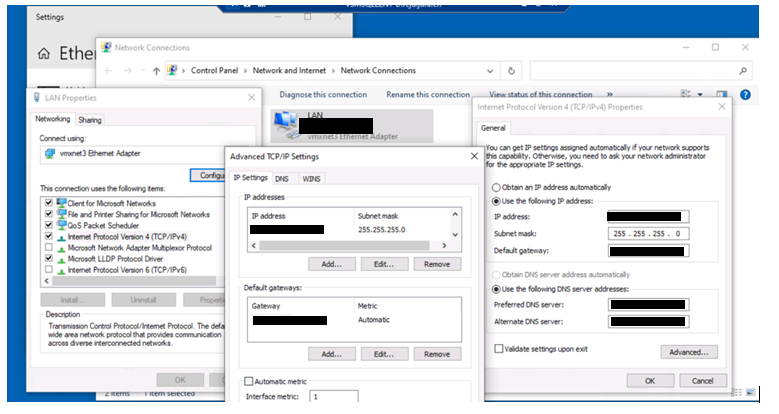The height and width of the screenshot is (414, 779).
Task: Open the blue Help question mark icon
Action: point(745,94)
